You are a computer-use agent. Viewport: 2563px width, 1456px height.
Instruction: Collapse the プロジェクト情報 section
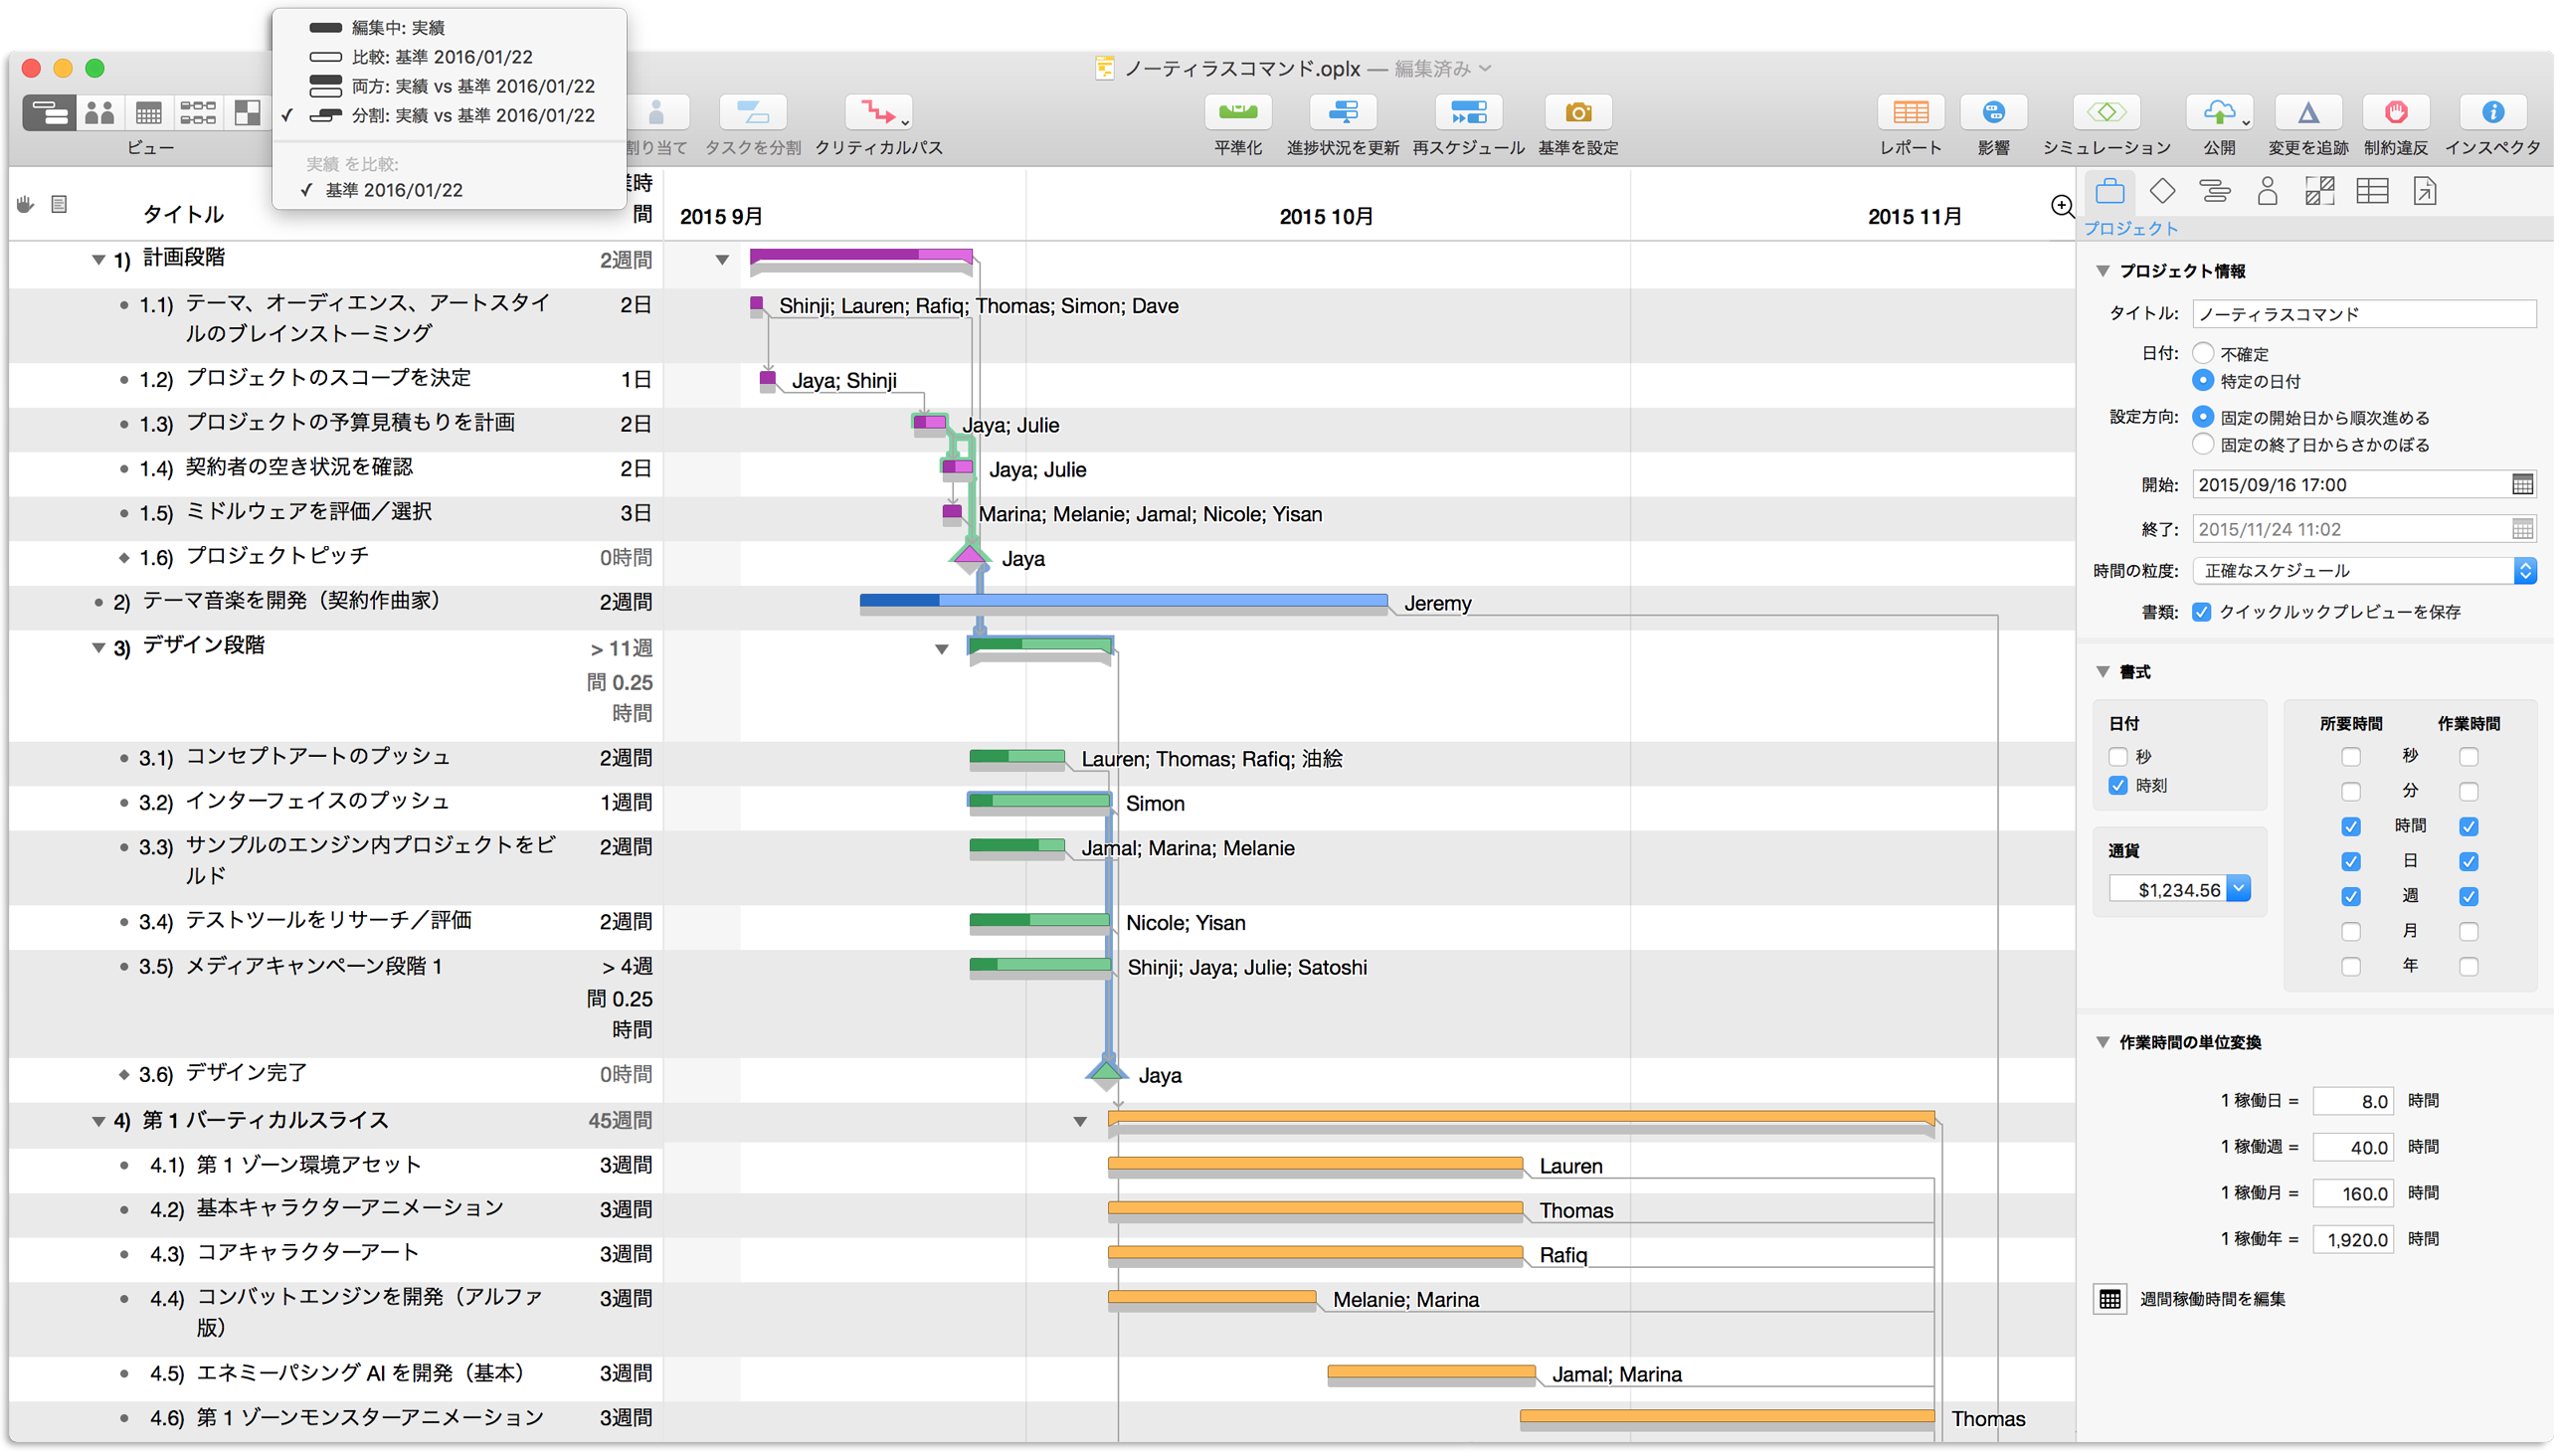click(x=2102, y=271)
